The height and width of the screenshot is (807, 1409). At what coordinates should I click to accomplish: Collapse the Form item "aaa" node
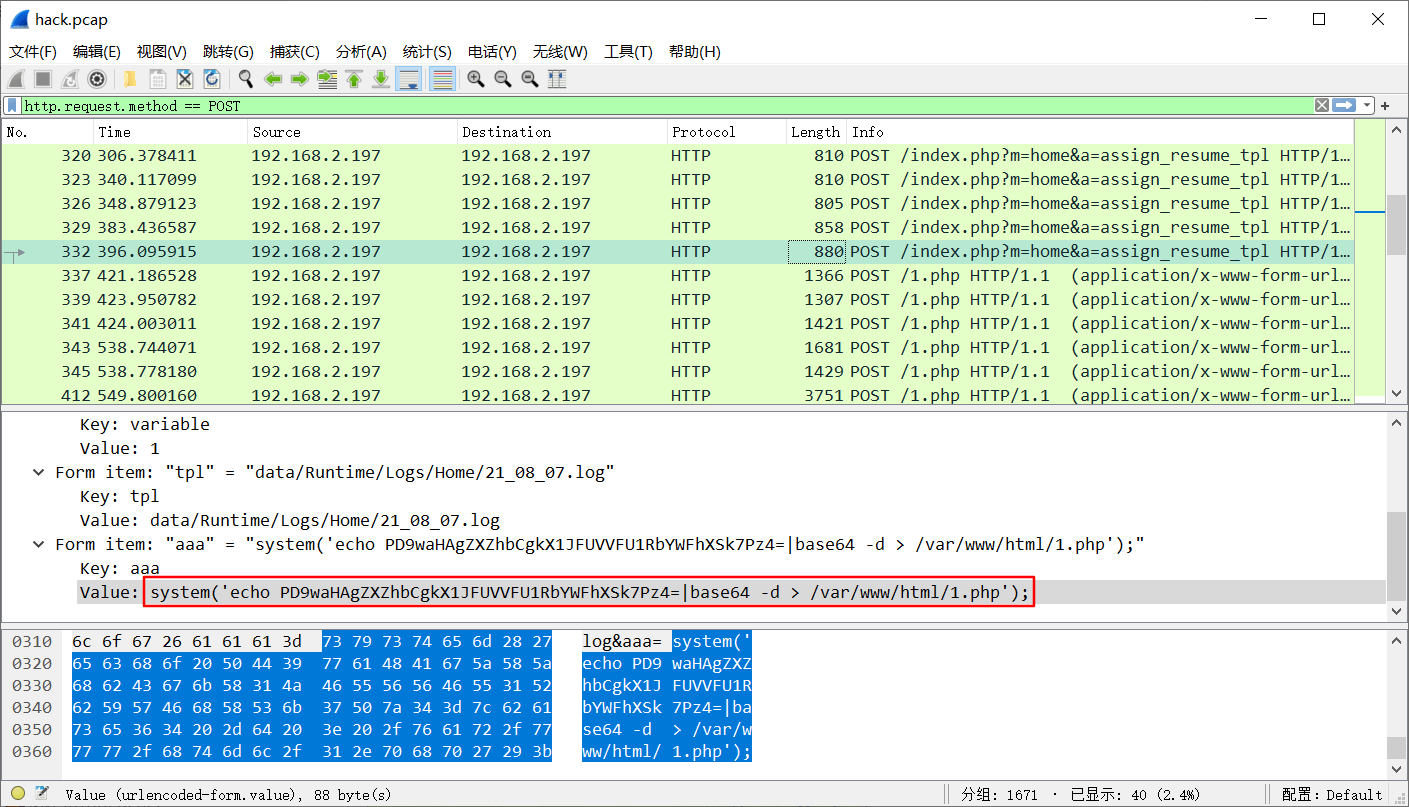pos(38,544)
